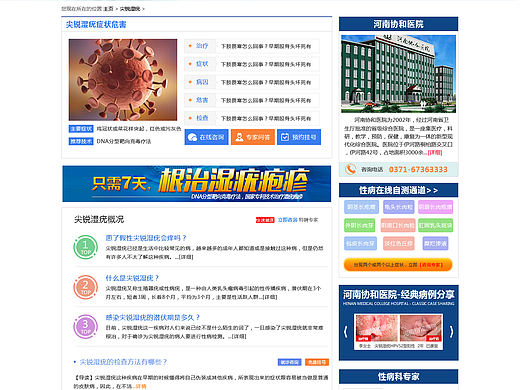This screenshot has height=390, width=520.
Task: Select the purple bottom-row right self-test tag
Action: pos(435,243)
